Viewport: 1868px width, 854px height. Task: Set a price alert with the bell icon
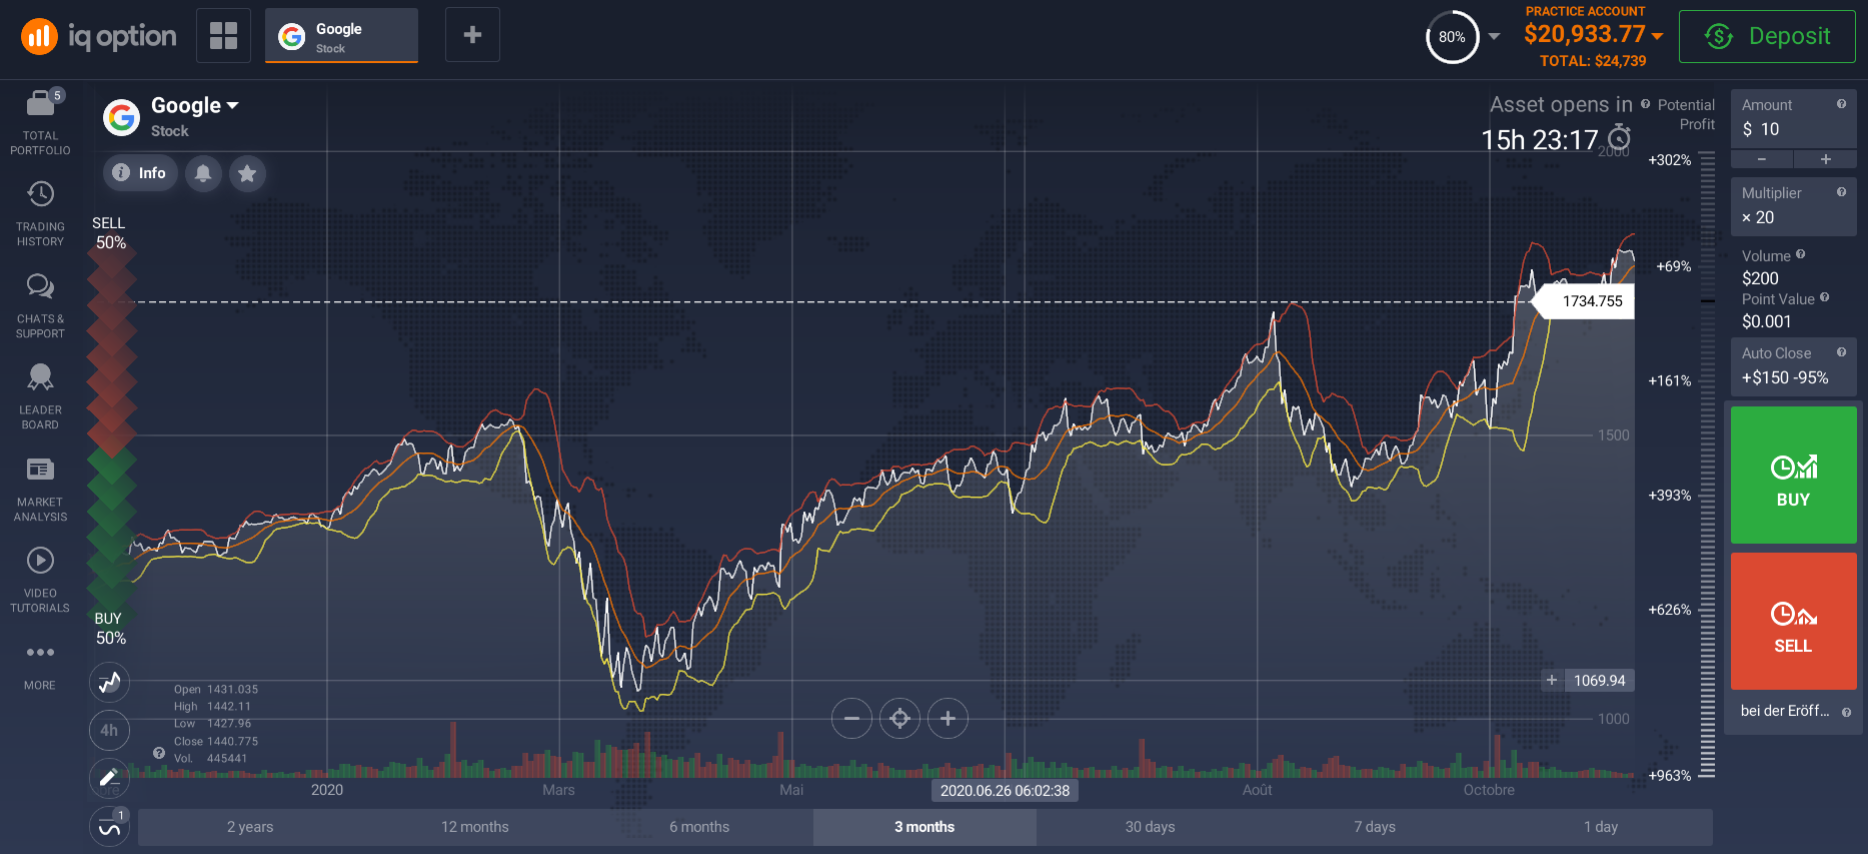click(203, 173)
